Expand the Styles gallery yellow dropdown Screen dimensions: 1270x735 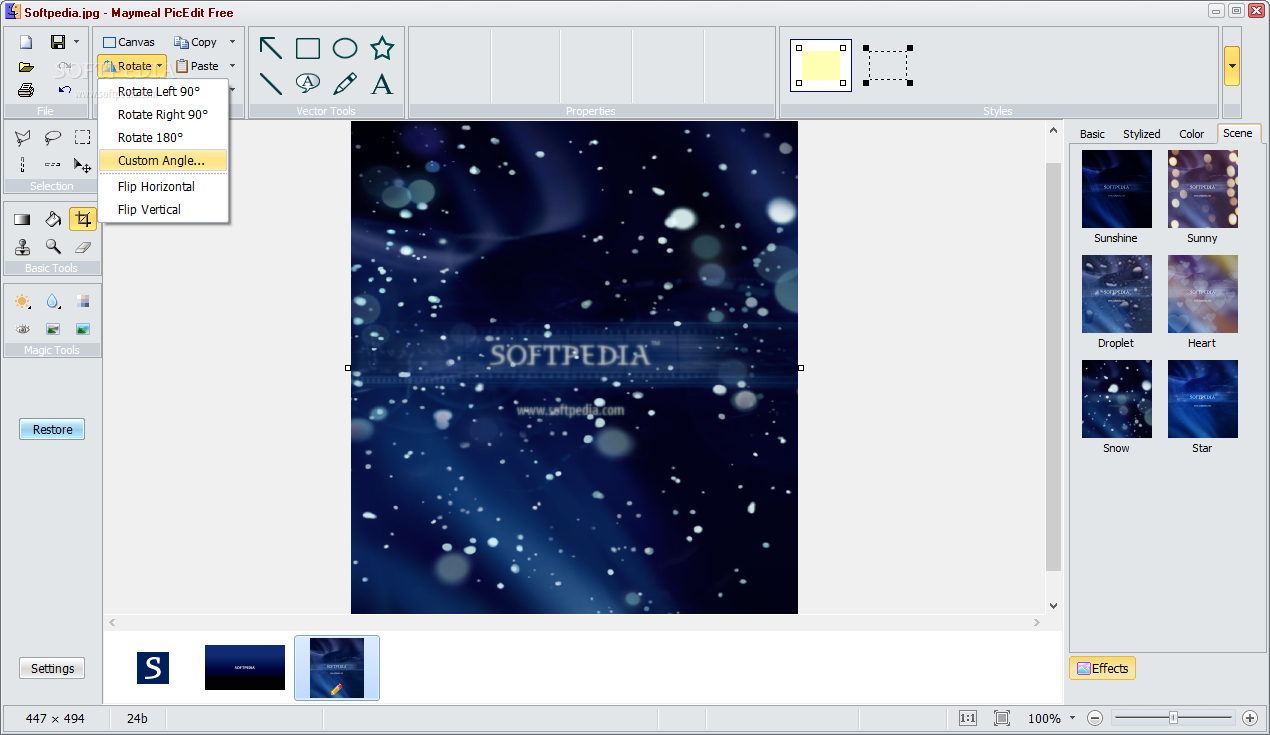click(1232, 66)
